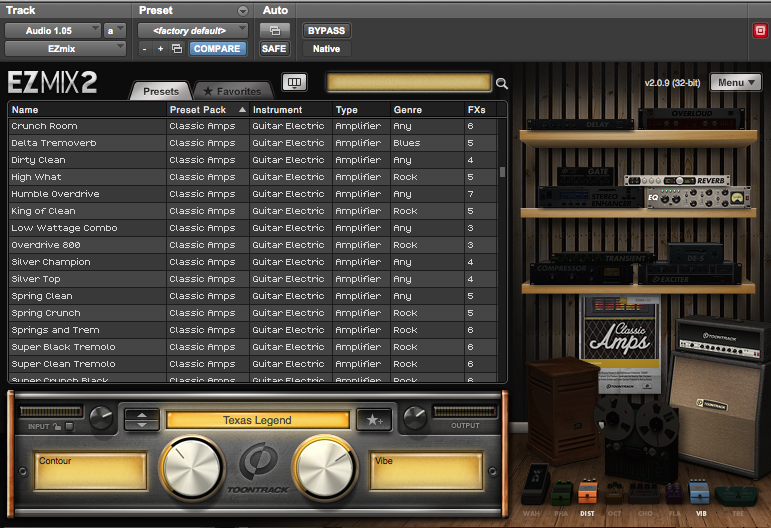
Task: Click the plugin automation enable icon under Auto
Action: coord(275,31)
